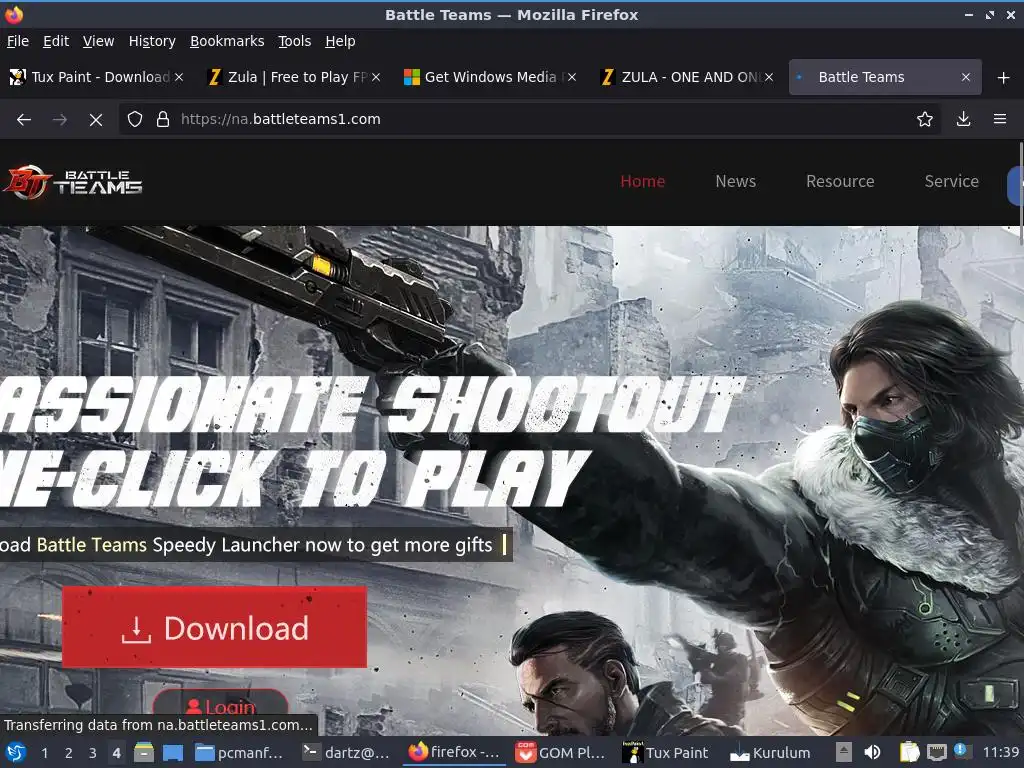Viewport: 1024px width, 768px height.
Task: Close the Battle Teams tab
Action: tap(966, 77)
